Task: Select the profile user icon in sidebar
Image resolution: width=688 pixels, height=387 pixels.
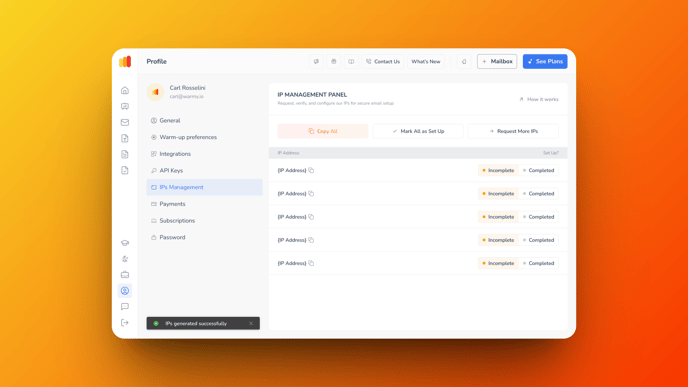Action: [x=125, y=290]
